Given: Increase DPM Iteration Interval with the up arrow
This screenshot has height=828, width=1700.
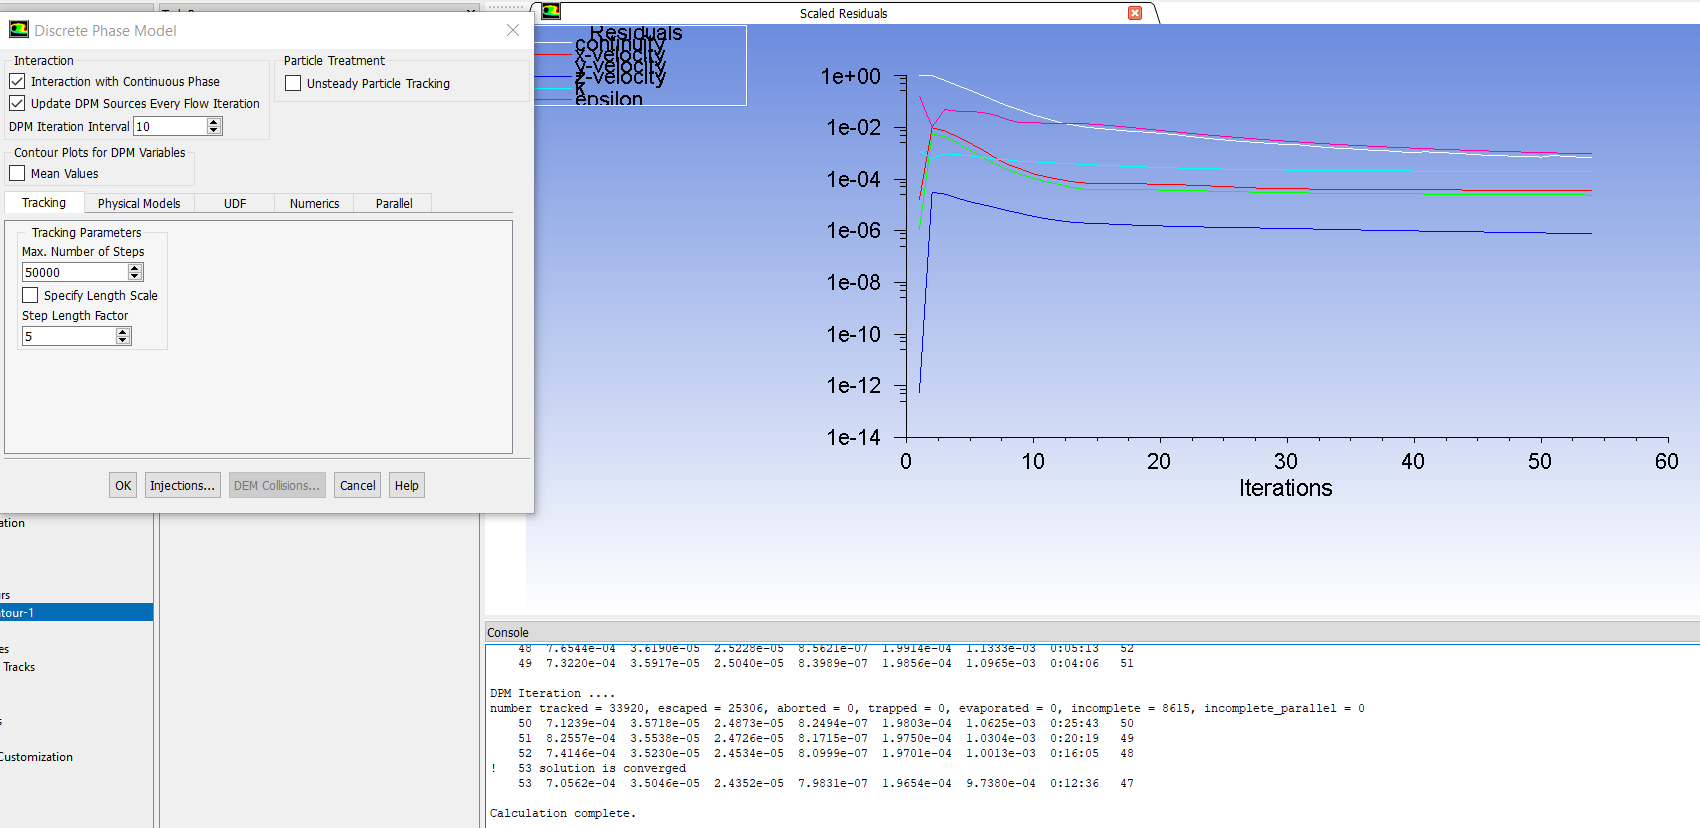Looking at the screenshot, I should point(214,122).
